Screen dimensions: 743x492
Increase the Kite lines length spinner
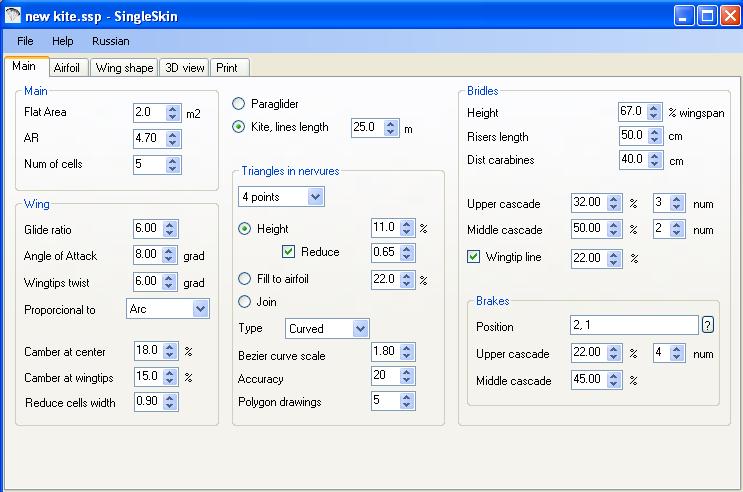pyautogui.click(x=392, y=124)
